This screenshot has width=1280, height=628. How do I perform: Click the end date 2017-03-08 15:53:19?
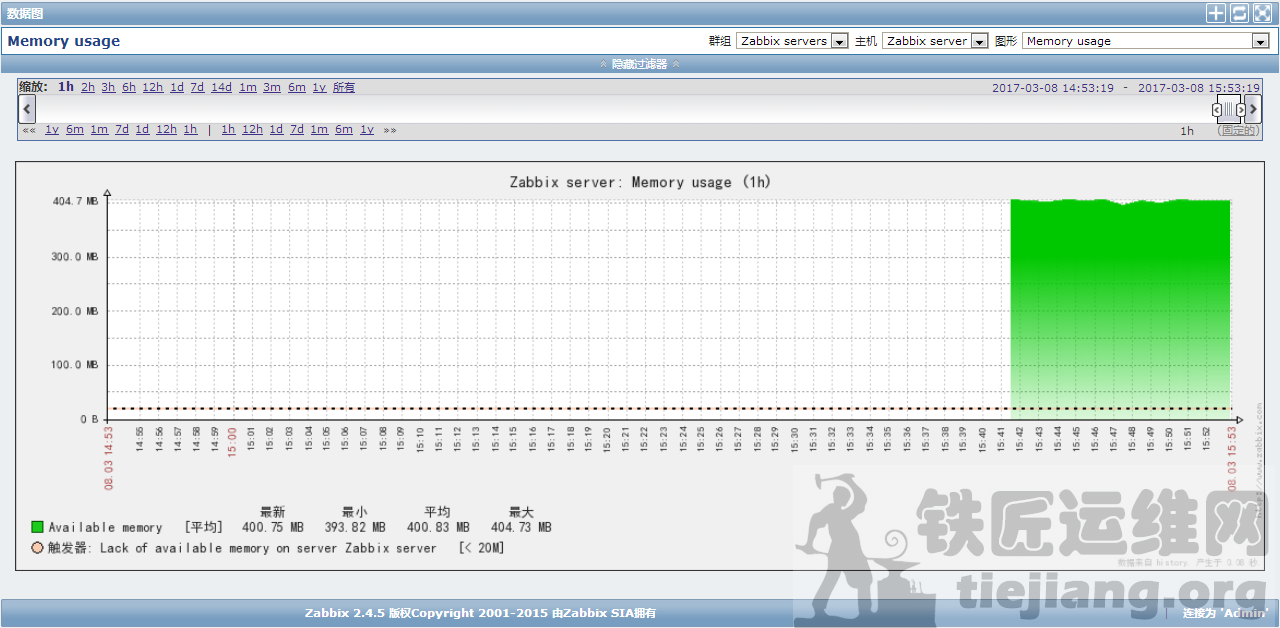[x=1199, y=88]
